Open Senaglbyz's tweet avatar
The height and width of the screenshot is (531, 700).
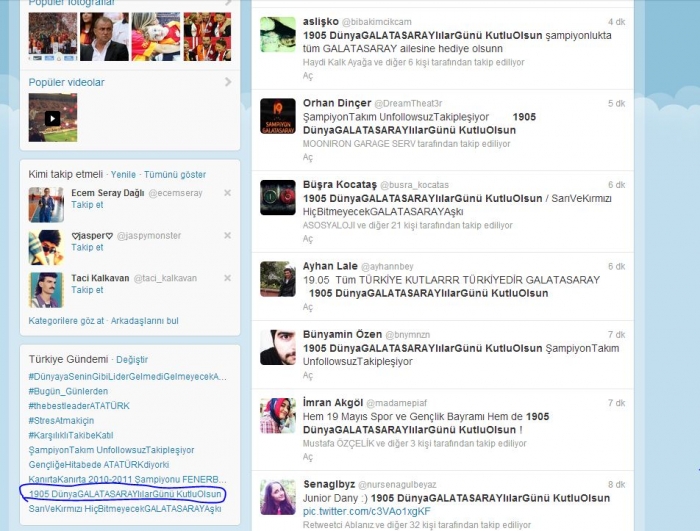(x=278, y=498)
